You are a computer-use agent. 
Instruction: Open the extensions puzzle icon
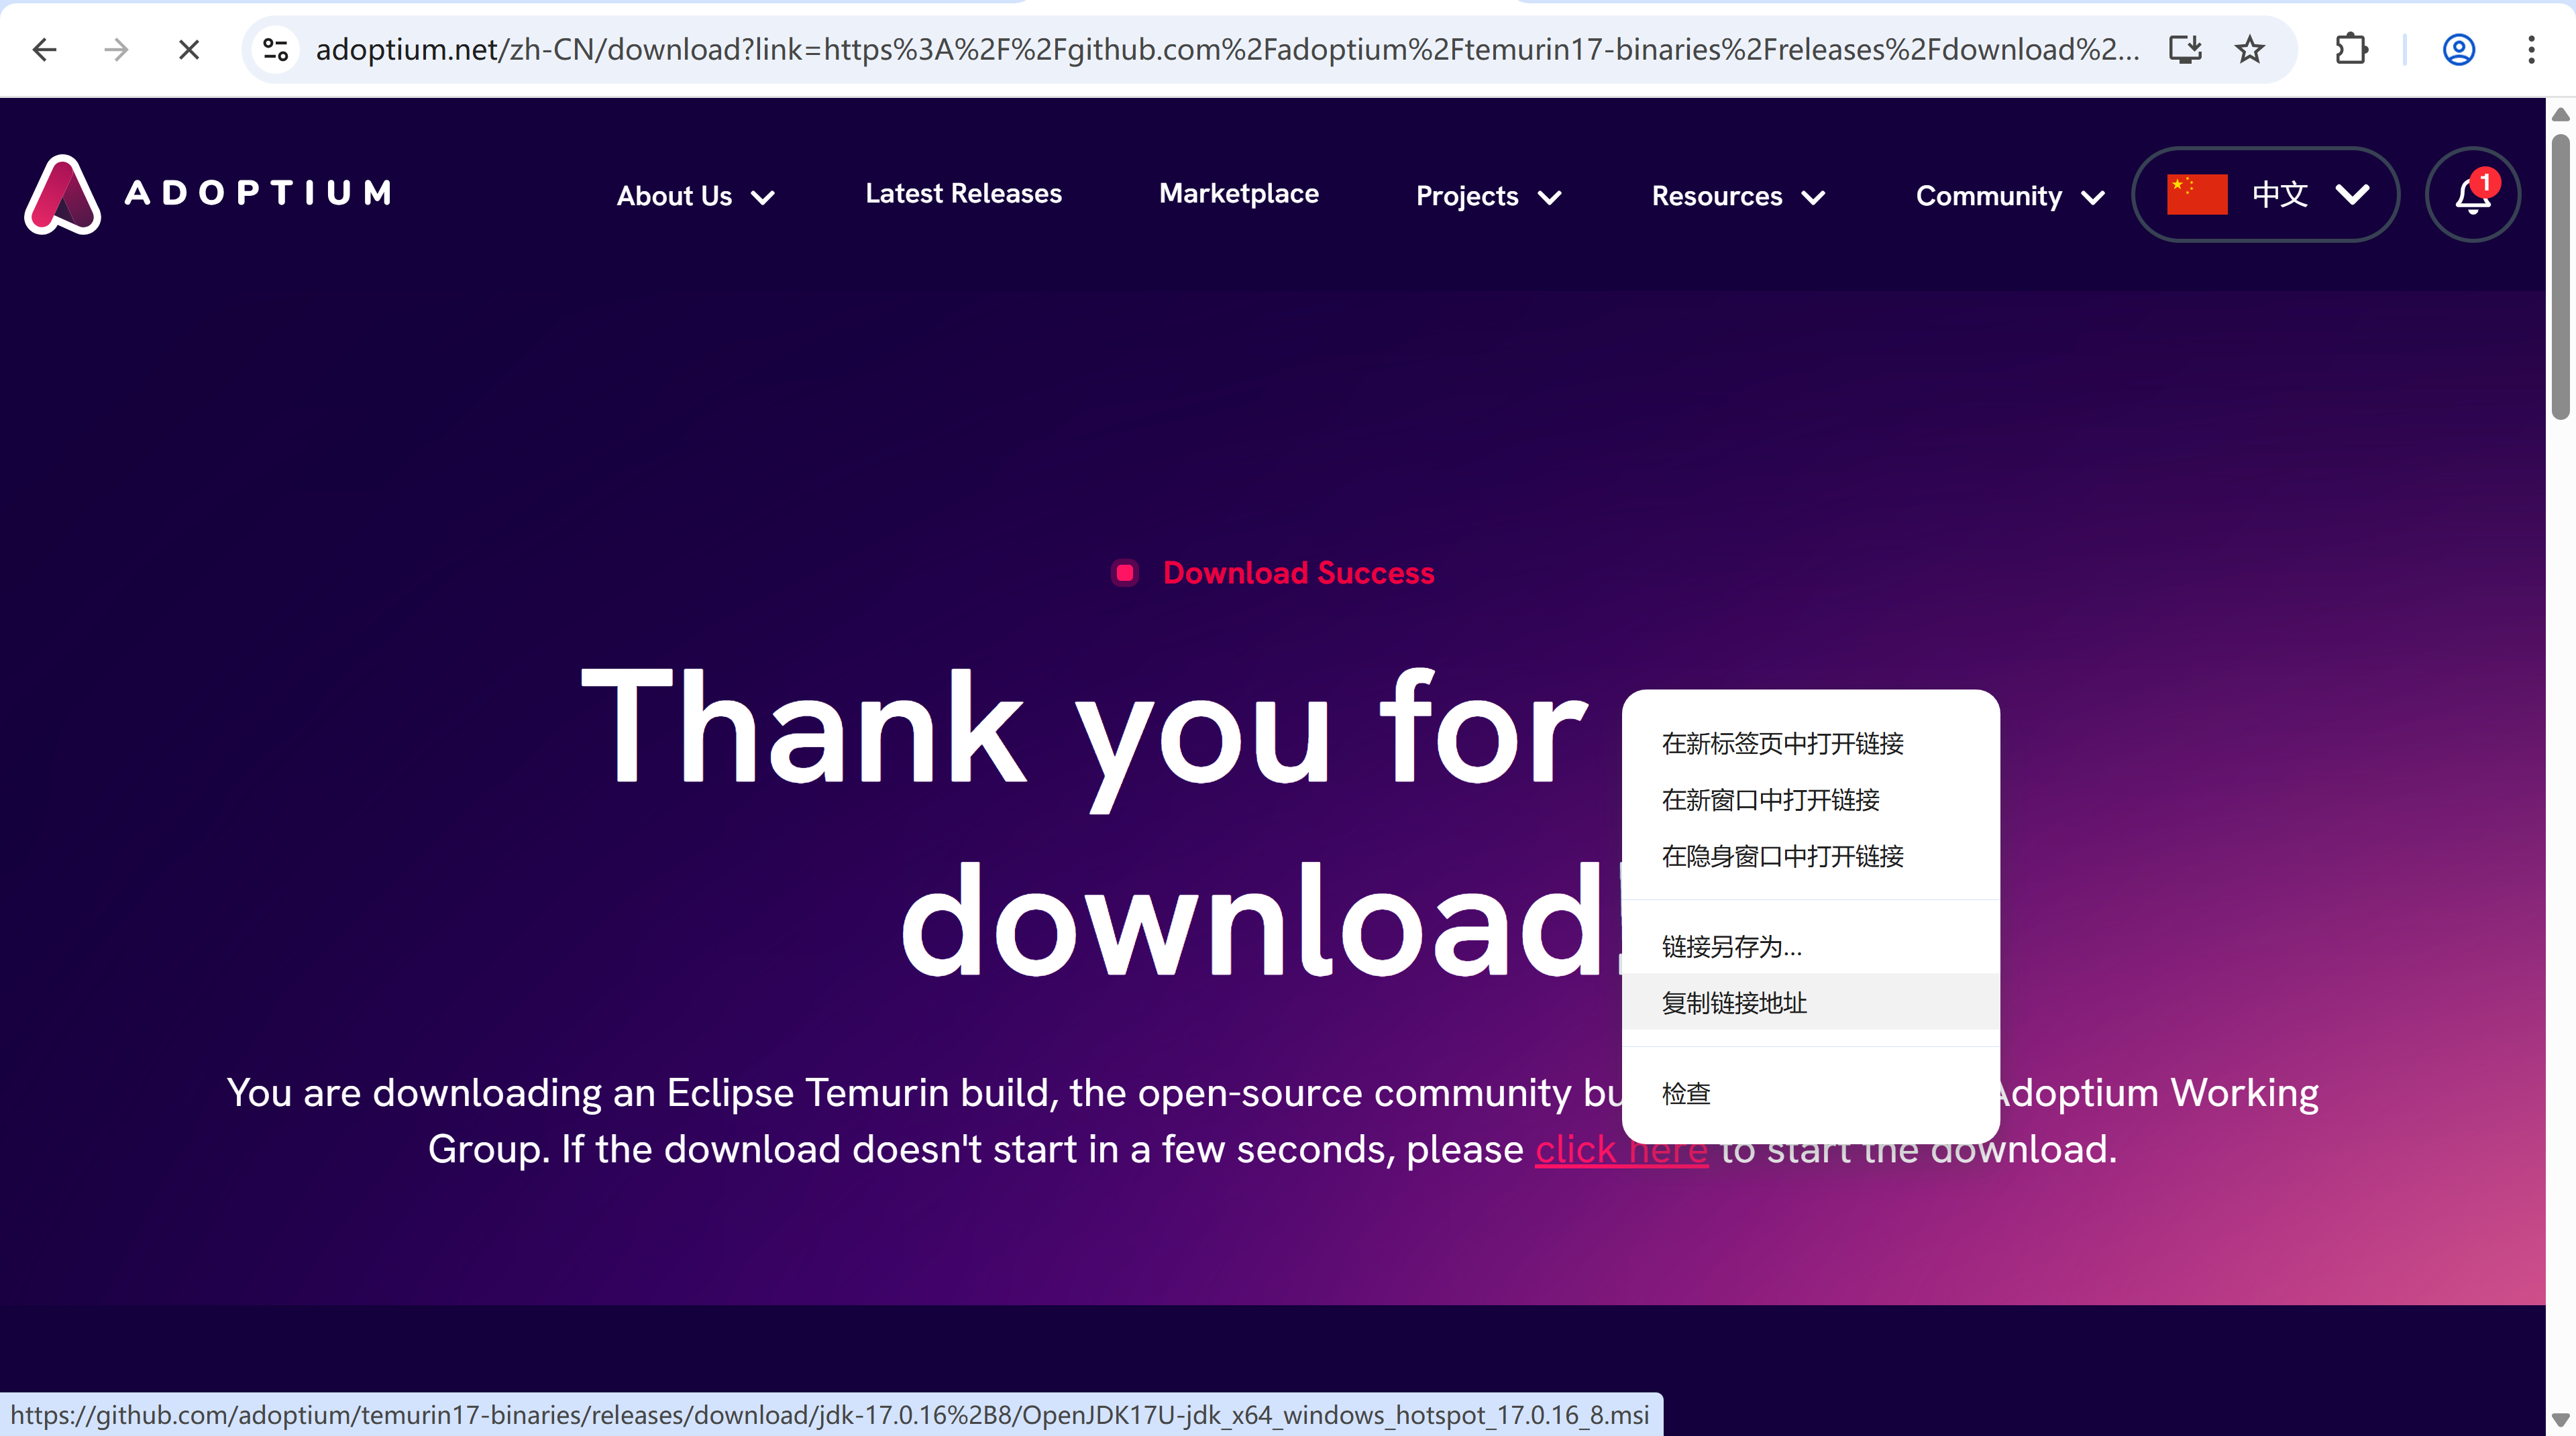tap(2351, 49)
